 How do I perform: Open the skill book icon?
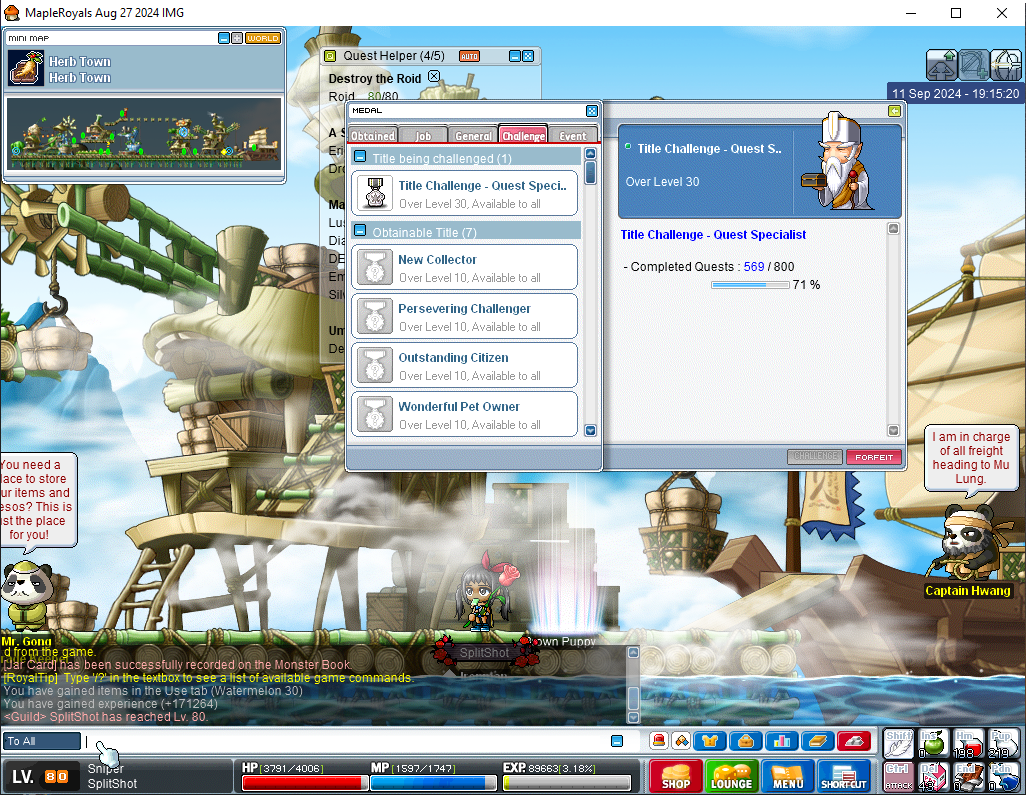(x=817, y=741)
